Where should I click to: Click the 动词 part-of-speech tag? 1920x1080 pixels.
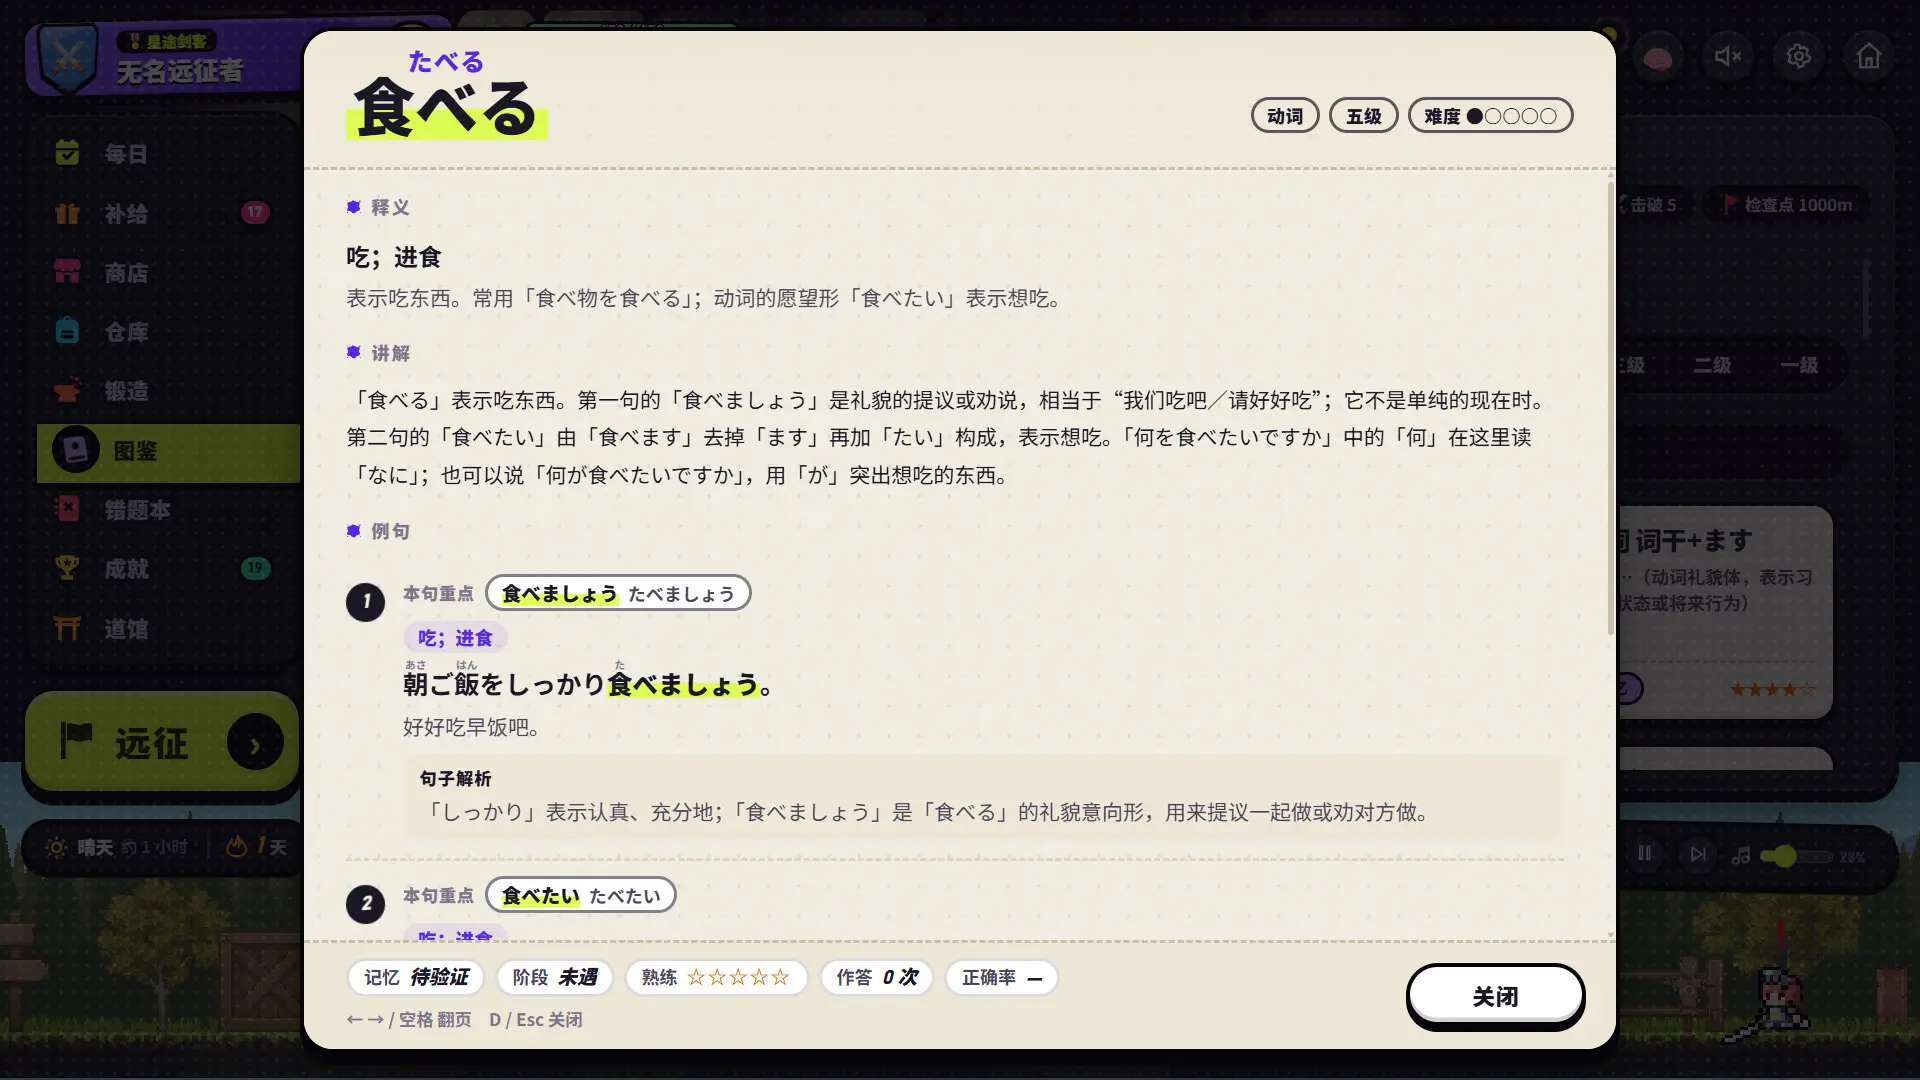1285,116
